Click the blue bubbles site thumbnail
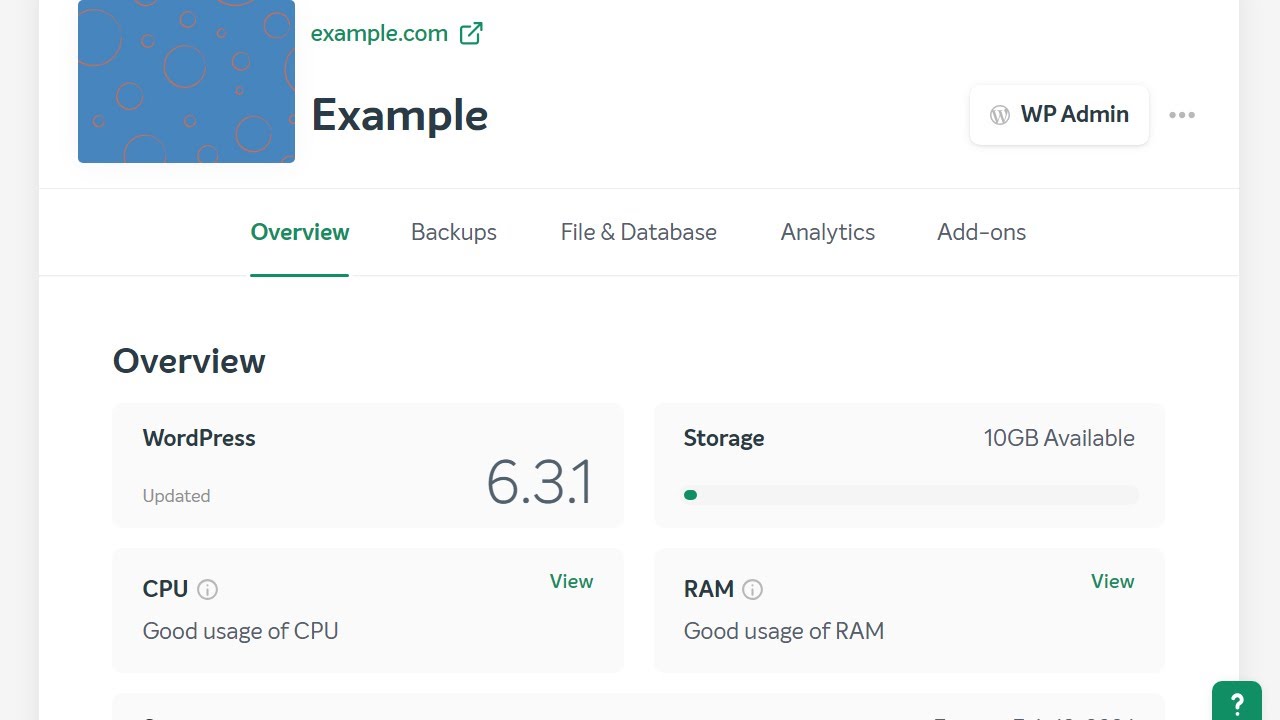This screenshot has height=720, width=1280. click(186, 81)
